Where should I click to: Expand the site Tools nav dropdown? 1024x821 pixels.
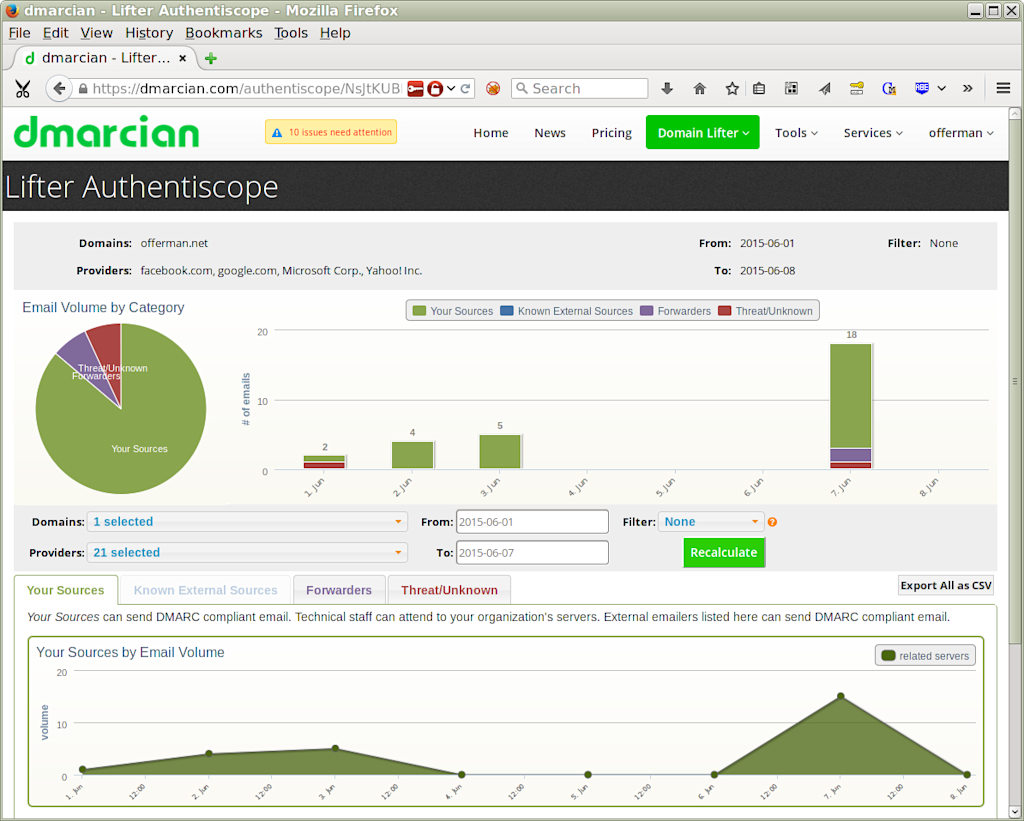[796, 133]
